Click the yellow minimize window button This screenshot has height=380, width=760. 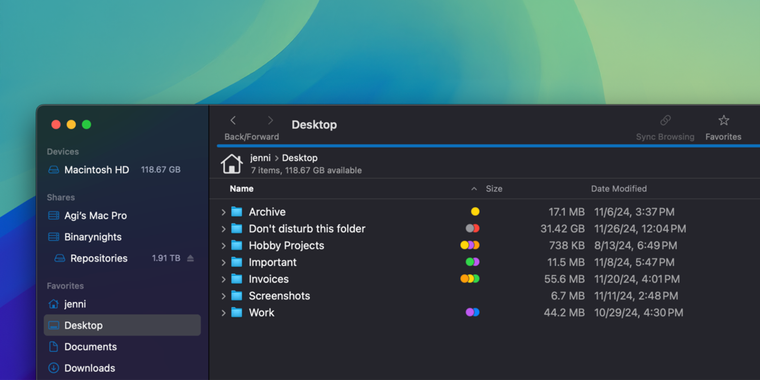coord(71,125)
